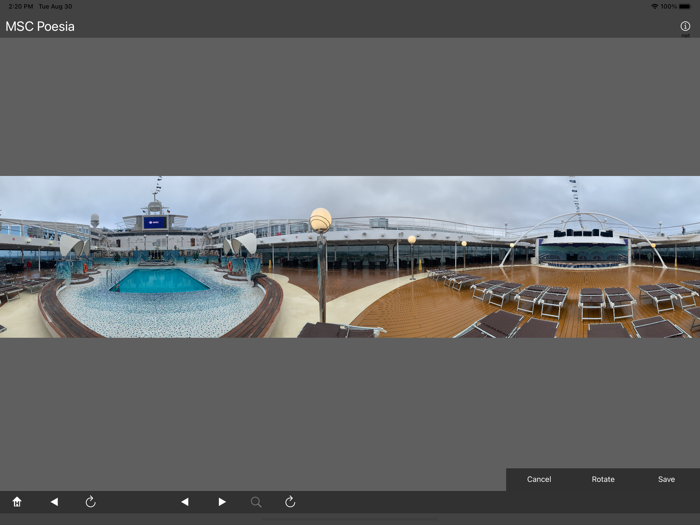
Task: Cancel the photo edit
Action: tap(539, 479)
